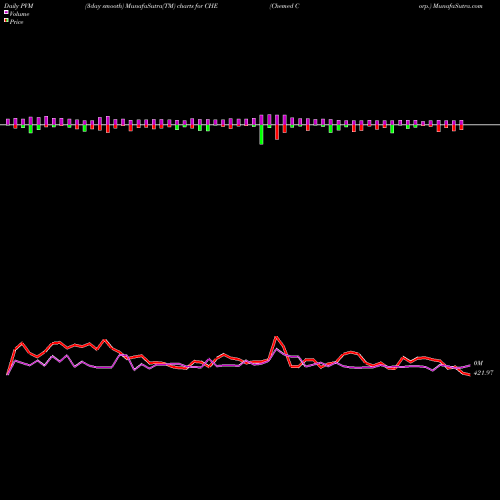The height and width of the screenshot is (500, 500).
Task: Click the 'orp.) MunafaSutra.com' text
Action: click(451, 6)
